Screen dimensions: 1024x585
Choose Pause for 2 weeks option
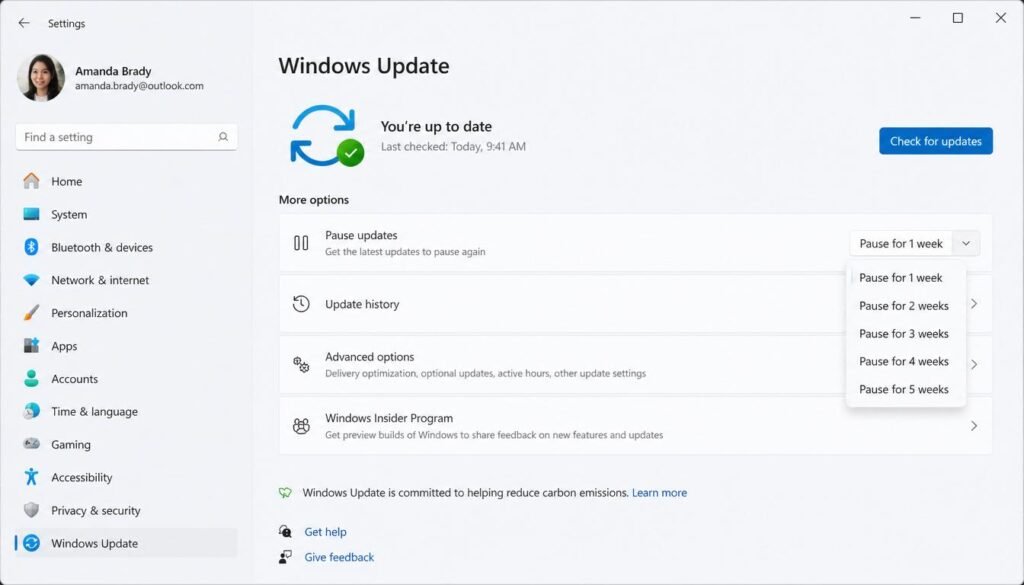[x=905, y=306]
